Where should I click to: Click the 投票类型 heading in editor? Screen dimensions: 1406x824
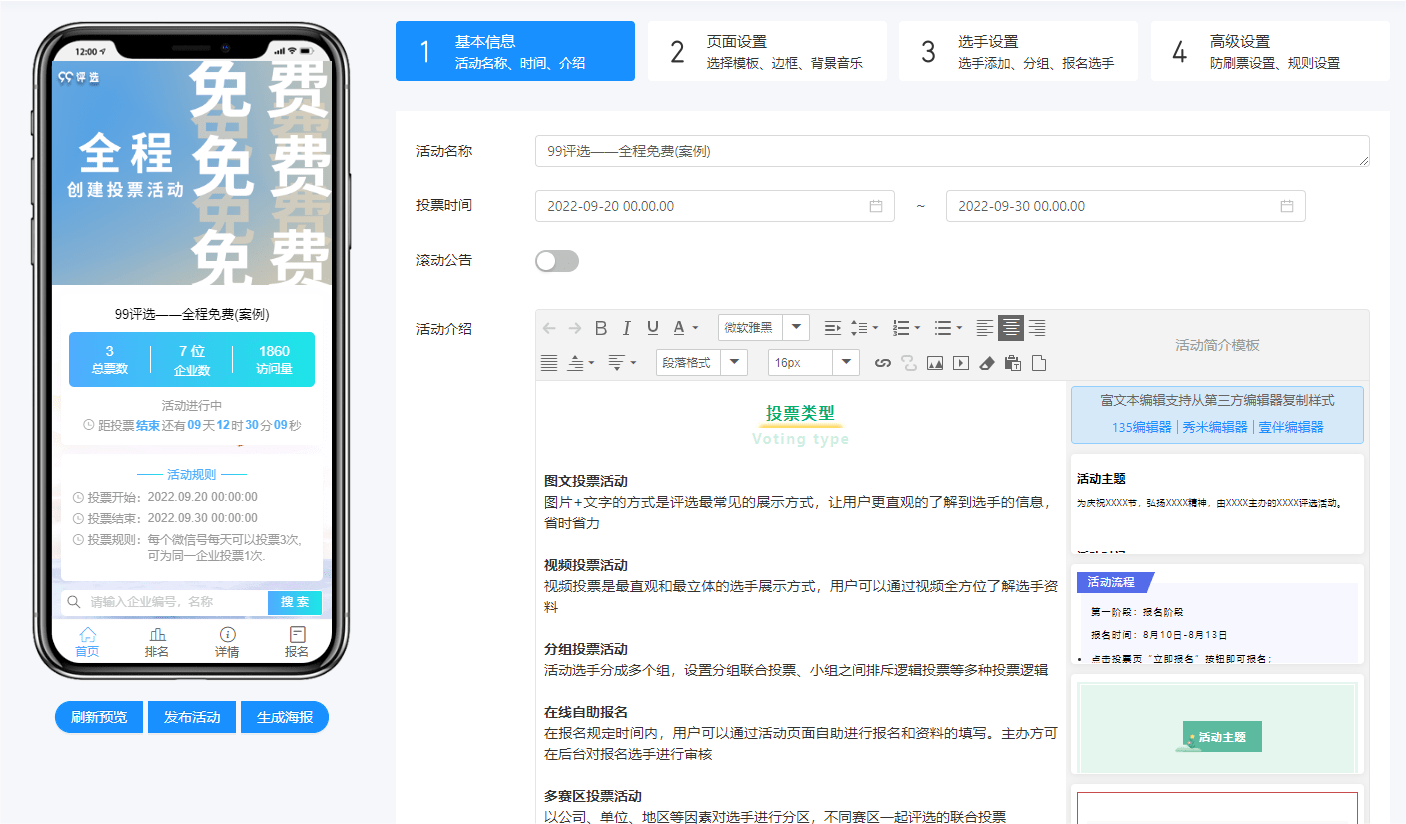[x=800, y=413]
